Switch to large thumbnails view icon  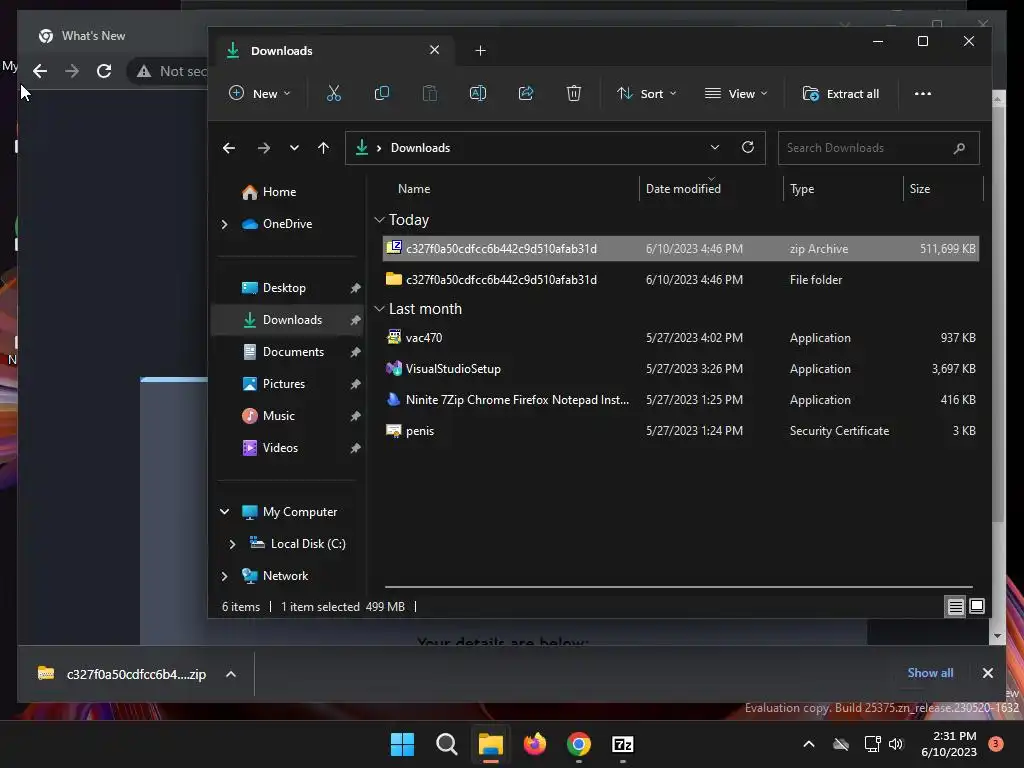[977, 607]
